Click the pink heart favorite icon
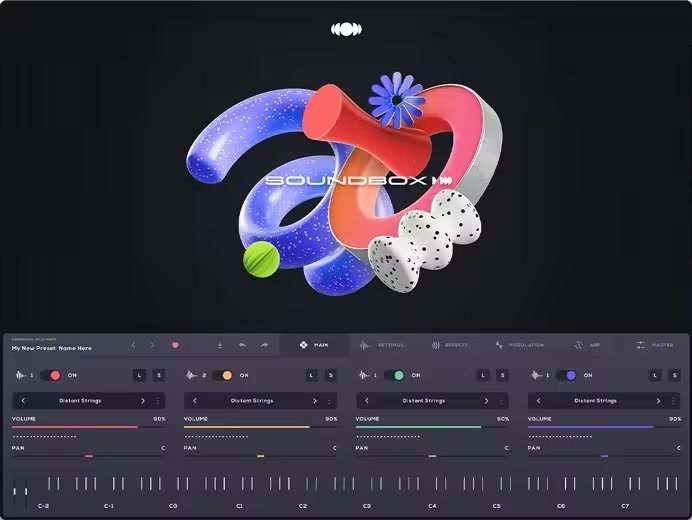692x520 pixels. pyautogui.click(x=175, y=345)
